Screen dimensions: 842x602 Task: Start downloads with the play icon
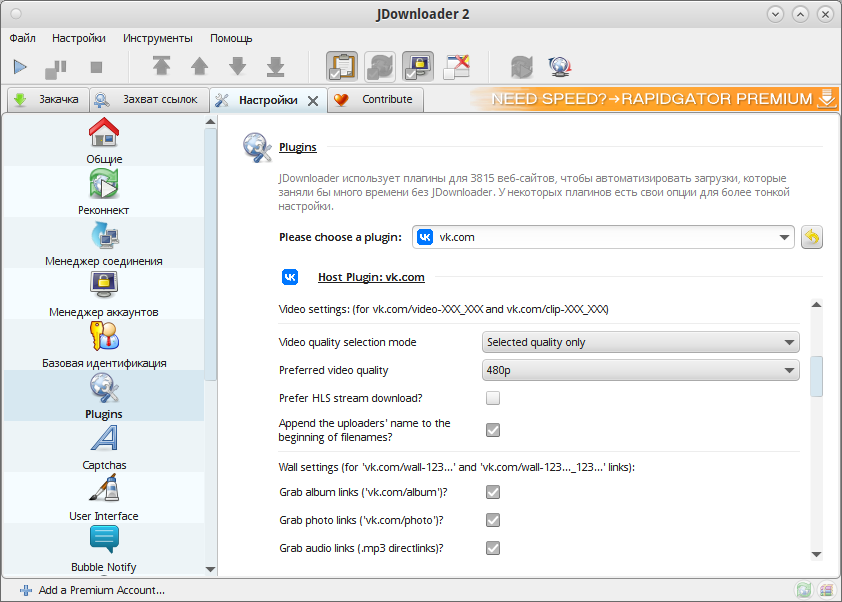(x=20, y=67)
